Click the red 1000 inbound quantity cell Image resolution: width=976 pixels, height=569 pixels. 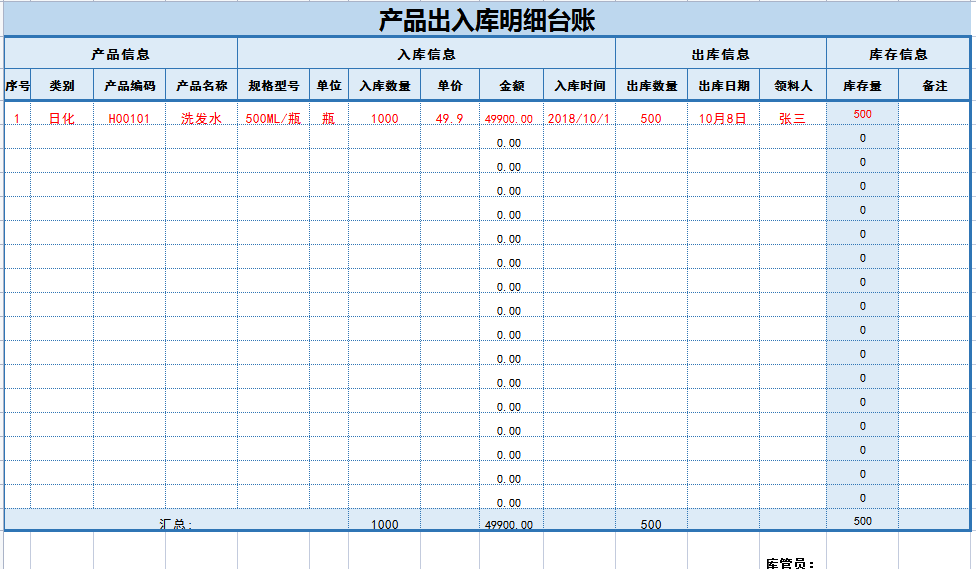pyautogui.click(x=385, y=113)
